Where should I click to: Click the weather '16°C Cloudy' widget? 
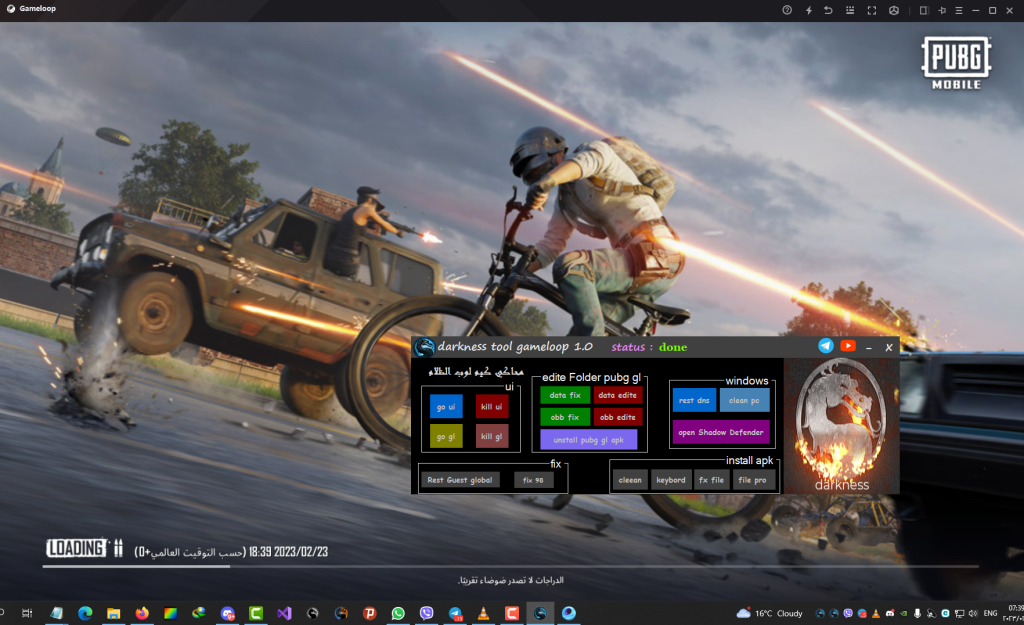click(769, 613)
